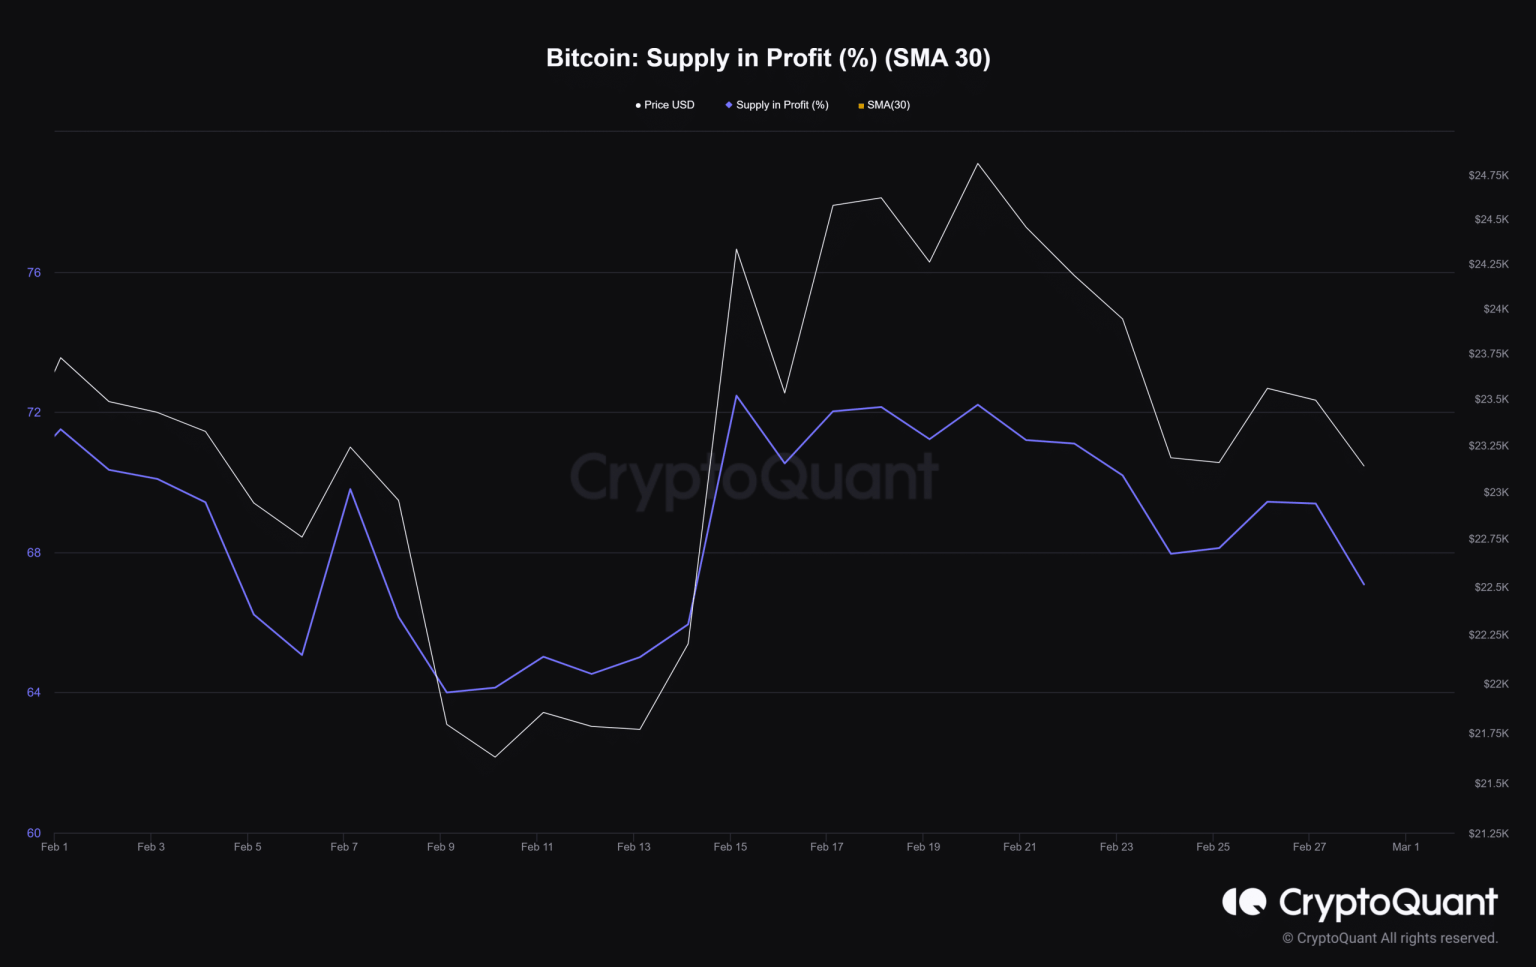
Task: Click the 76 value on left axis
Action: 34,273
